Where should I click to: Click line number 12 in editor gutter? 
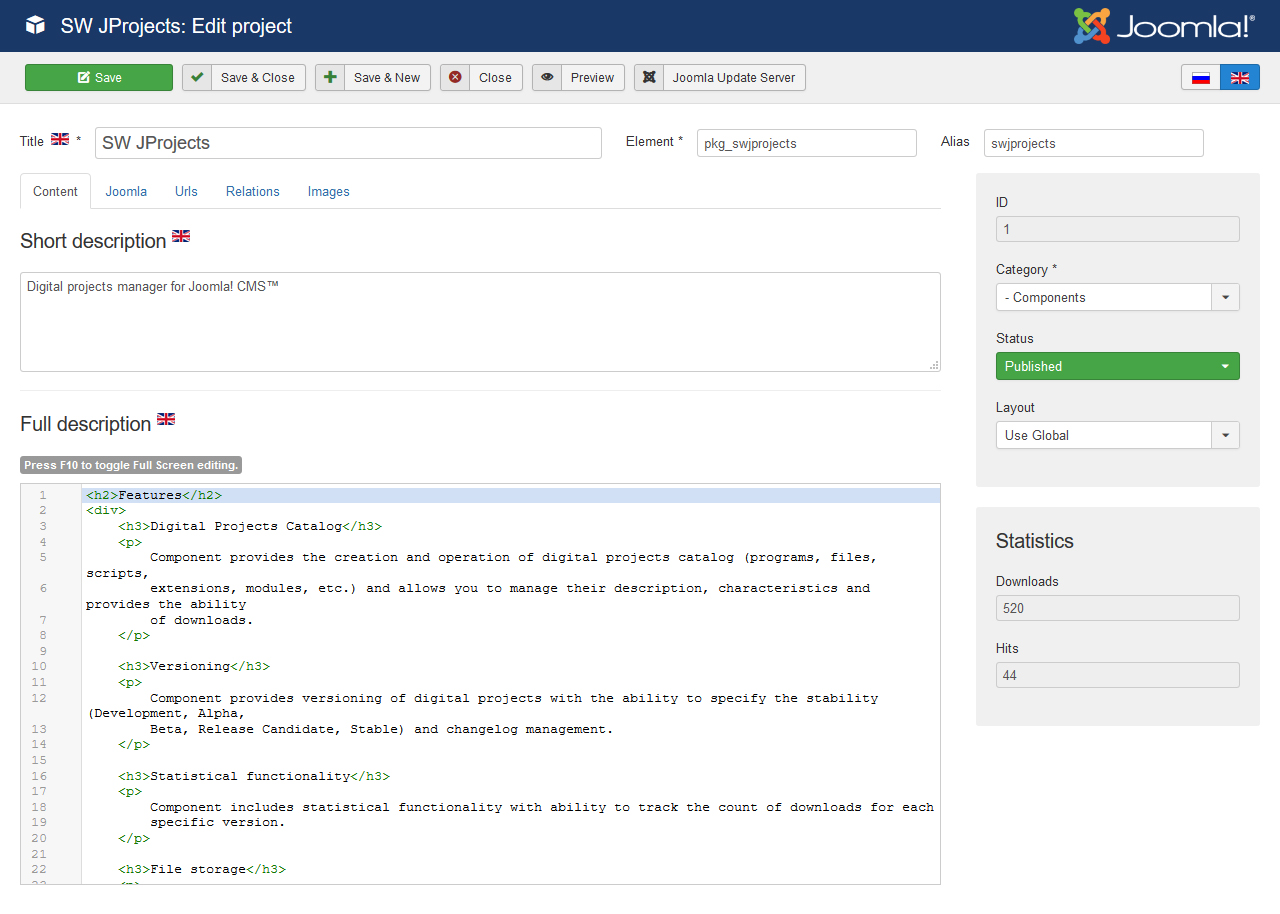[x=39, y=698]
